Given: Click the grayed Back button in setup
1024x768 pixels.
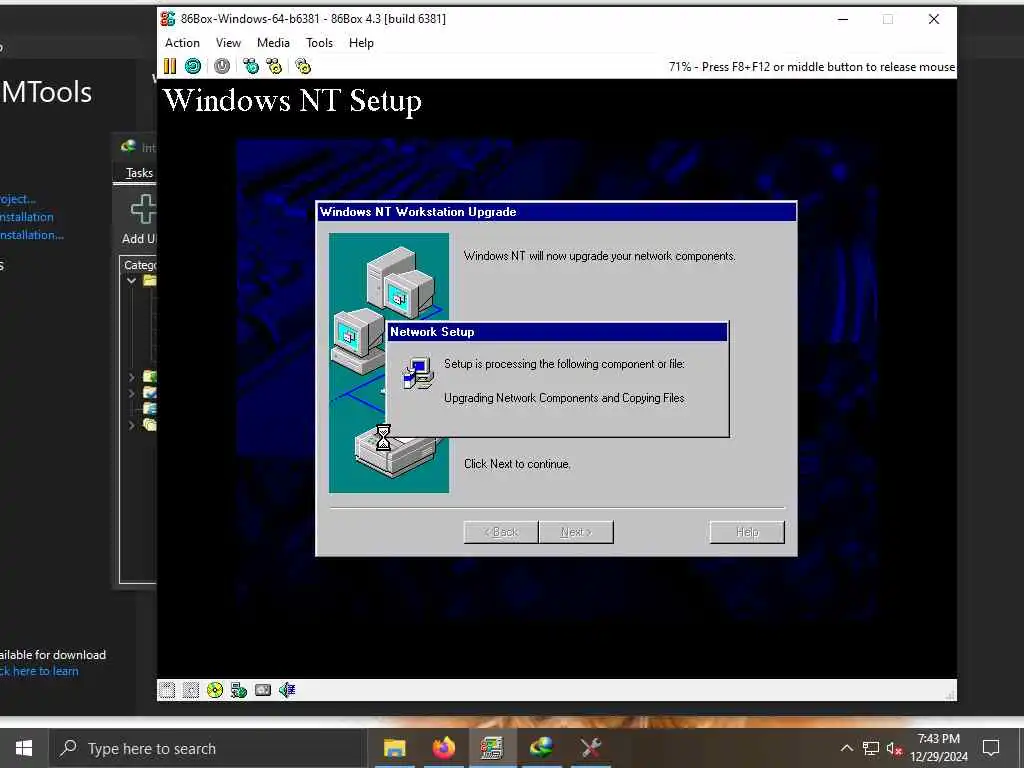Looking at the screenshot, I should pyautogui.click(x=501, y=532).
